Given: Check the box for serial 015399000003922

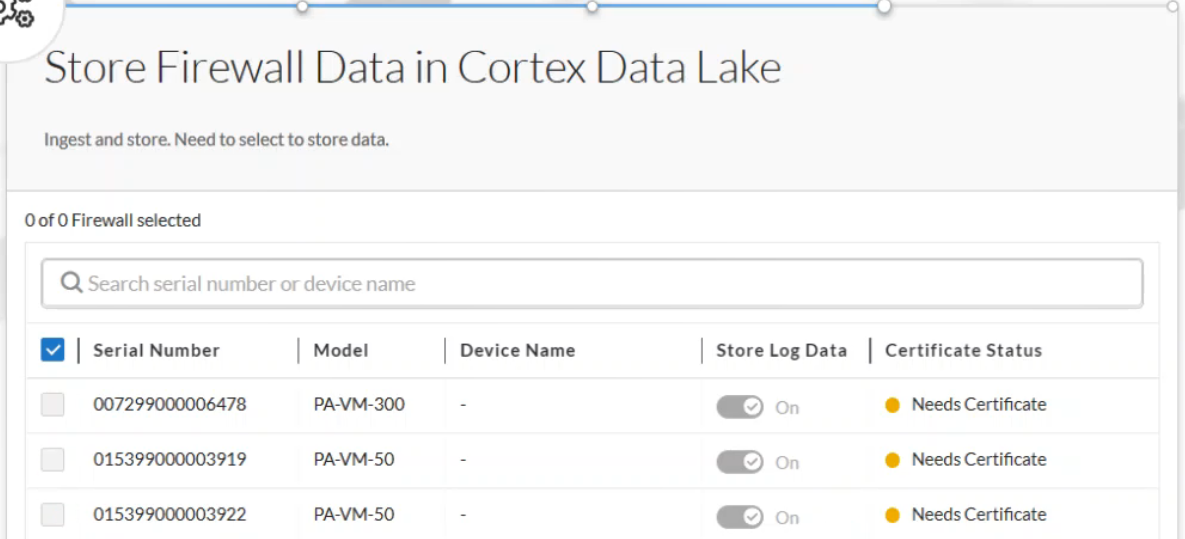Looking at the screenshot, I should 52,515.
